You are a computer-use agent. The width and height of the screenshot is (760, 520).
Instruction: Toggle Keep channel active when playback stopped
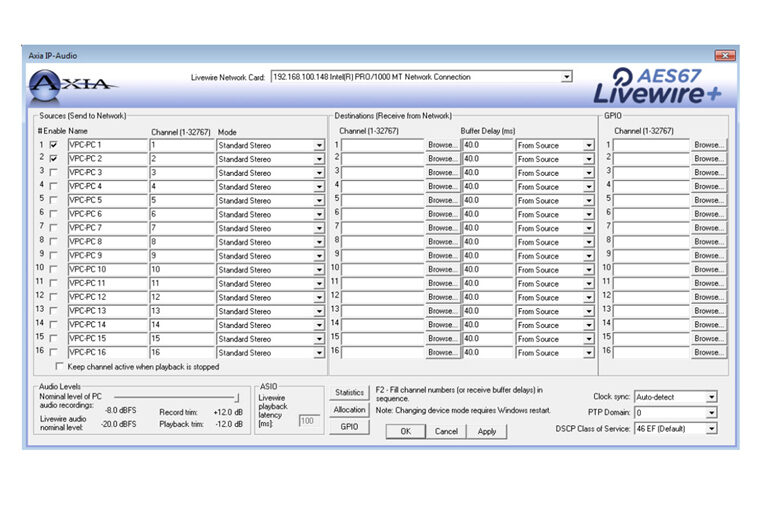click(x=59, y=367)
